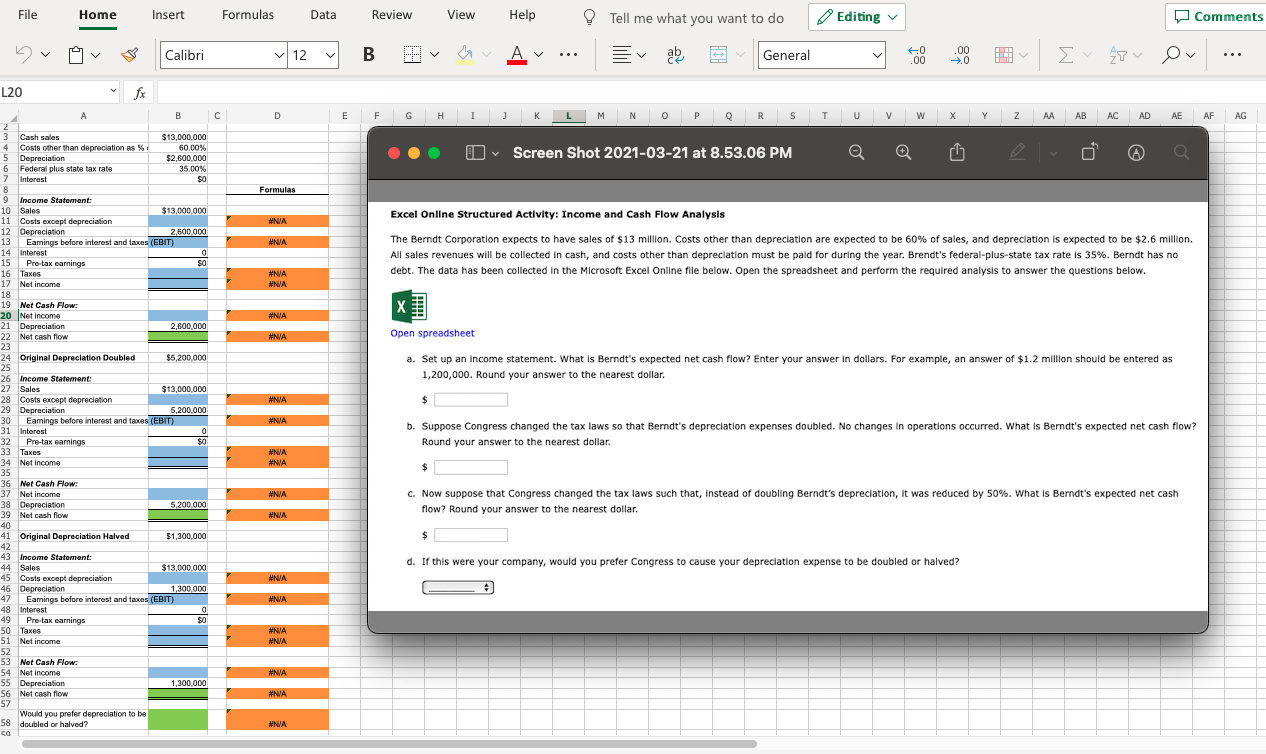The width and height of the screenshot is (1266, 754).
Task: Click the Sort & Filter icon
Action: pos(1118,55)
